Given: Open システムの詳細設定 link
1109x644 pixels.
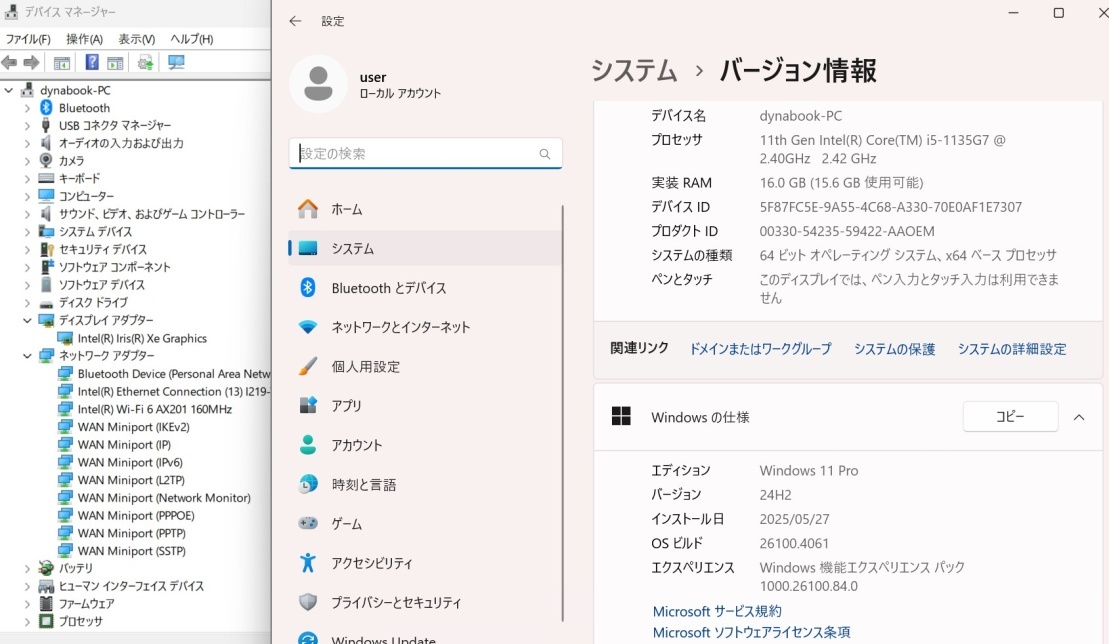Looking at the screenshot, I should [x=1011, y=349].
